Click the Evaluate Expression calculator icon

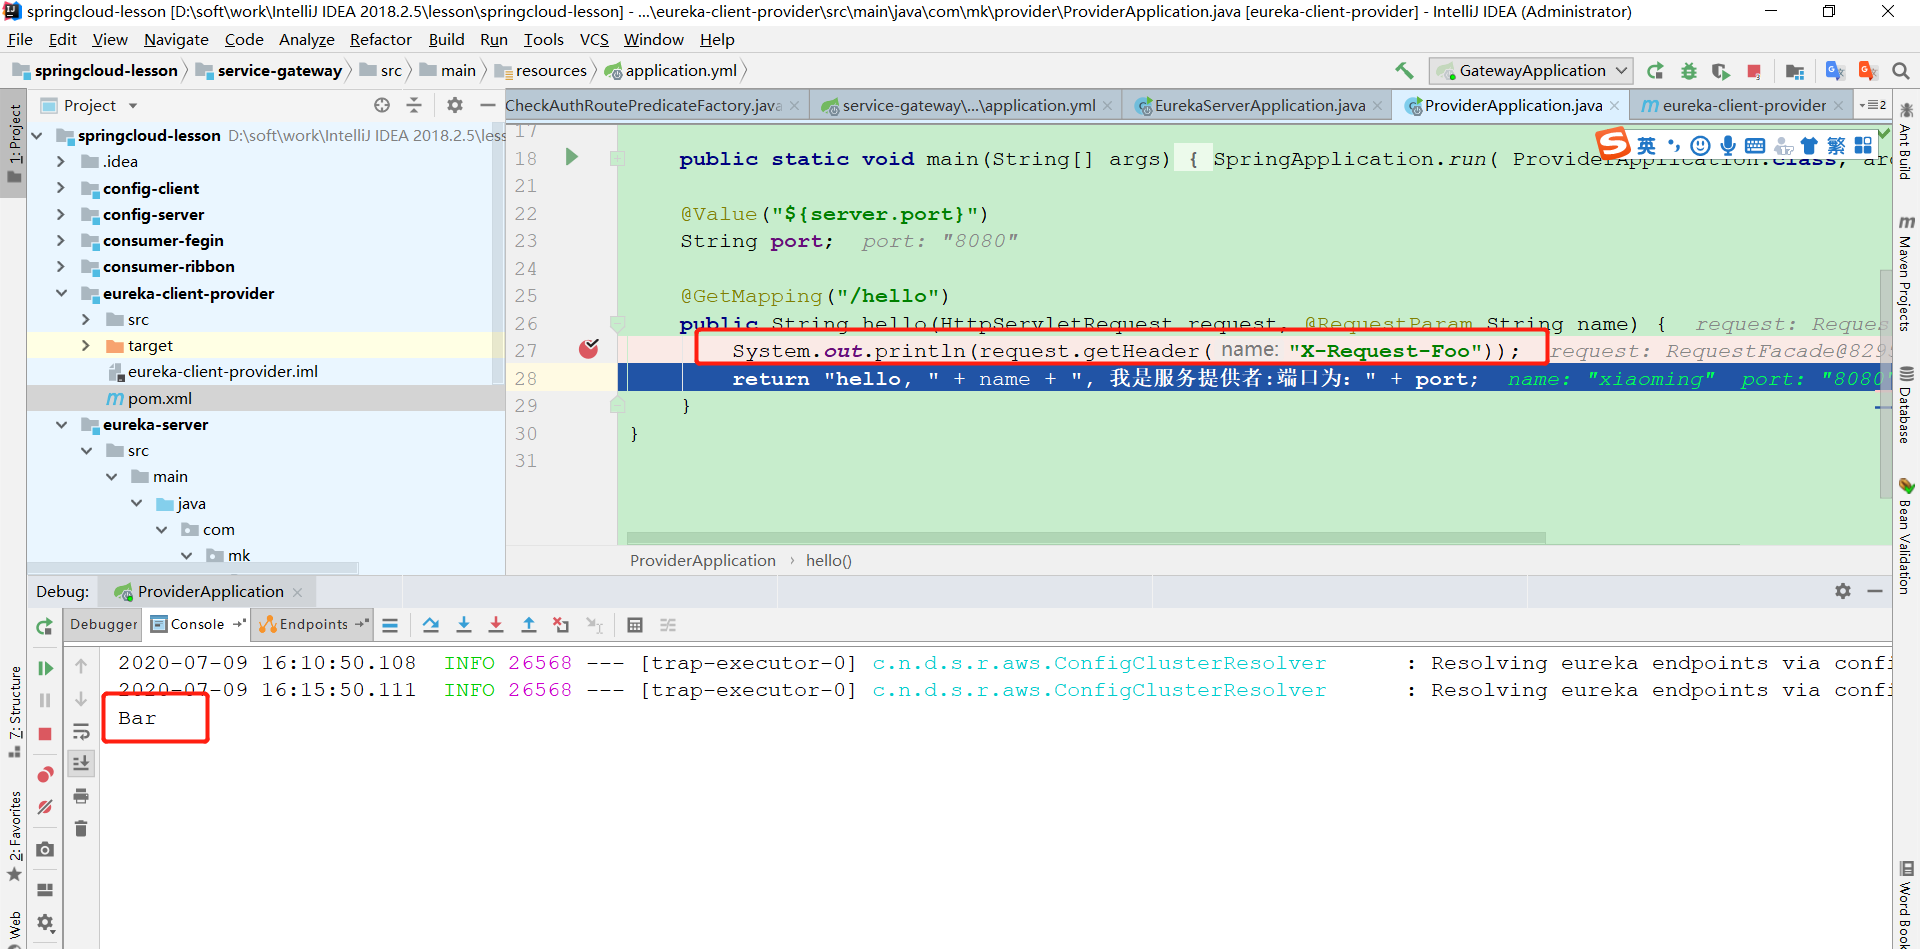point(635,625)
